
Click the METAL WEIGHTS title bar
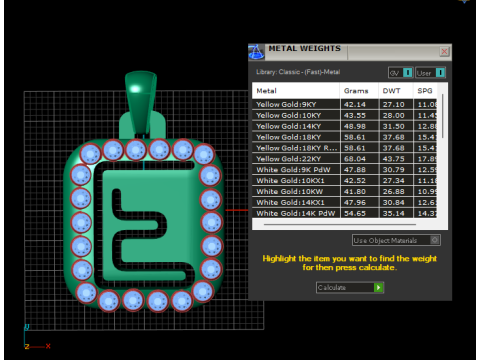[350, 52]
